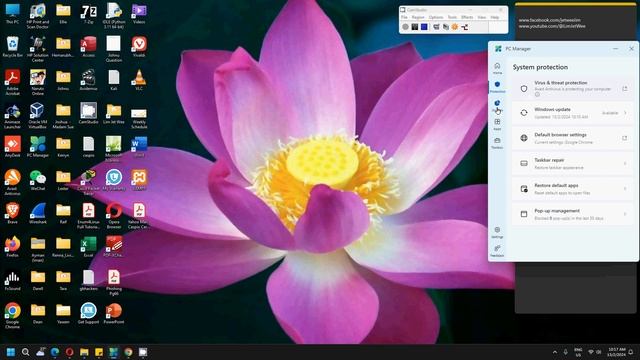Select the Firefox desktop icon
640x360 pixels.
pos(12,247)
